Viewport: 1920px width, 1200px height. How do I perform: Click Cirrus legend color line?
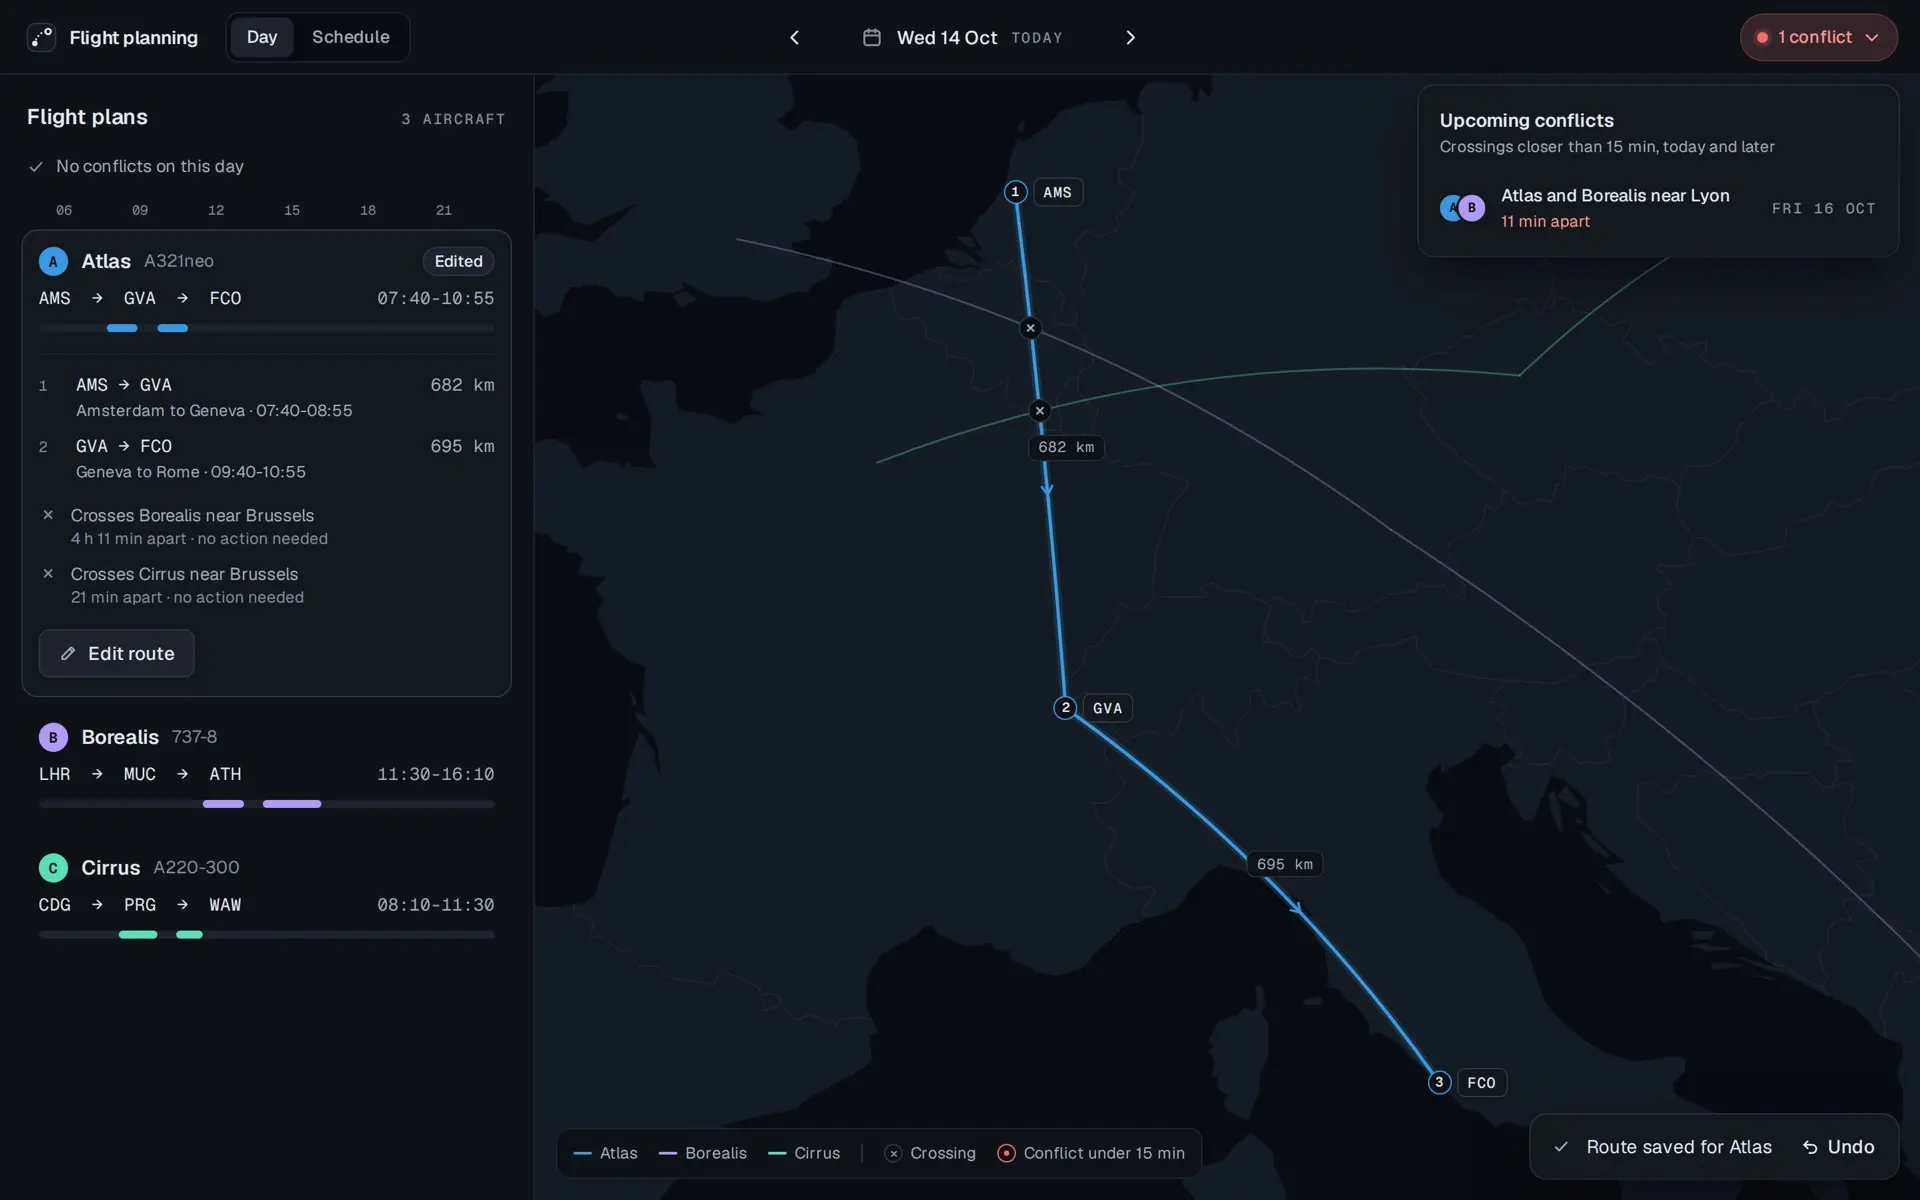coord(777,1154)
